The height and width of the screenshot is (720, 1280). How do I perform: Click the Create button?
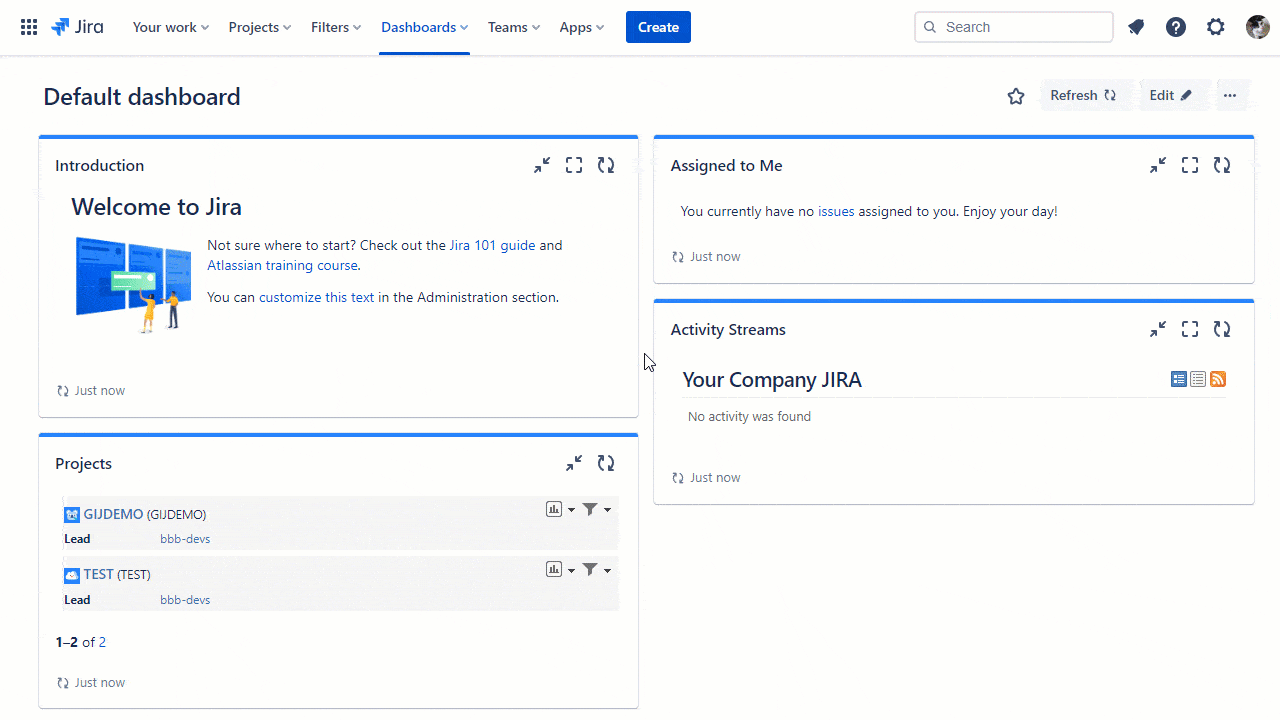point(658,27)
